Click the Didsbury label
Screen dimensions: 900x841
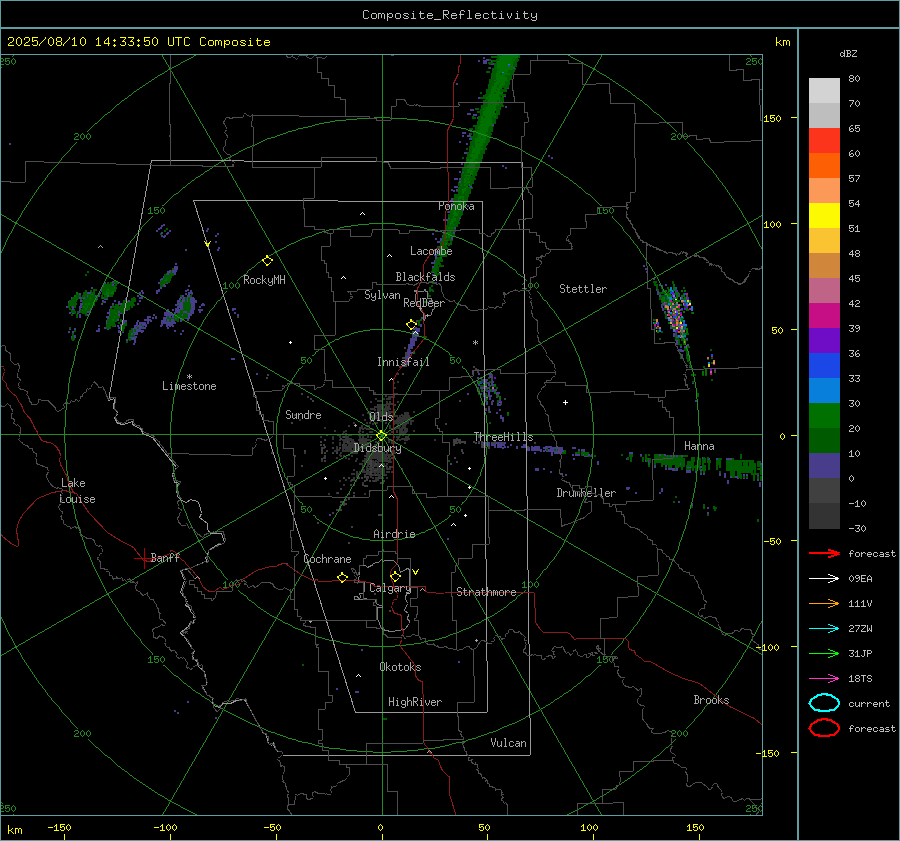tap(377, 448)
